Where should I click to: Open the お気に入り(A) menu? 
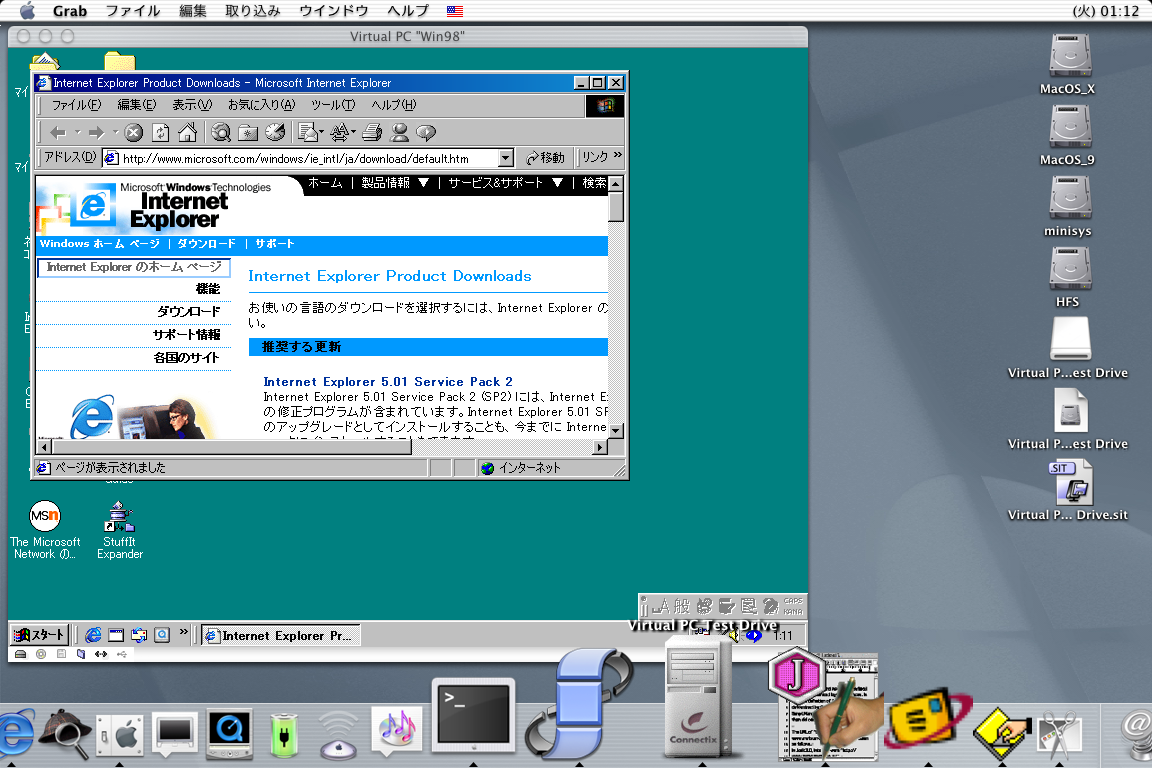[261, 105]
